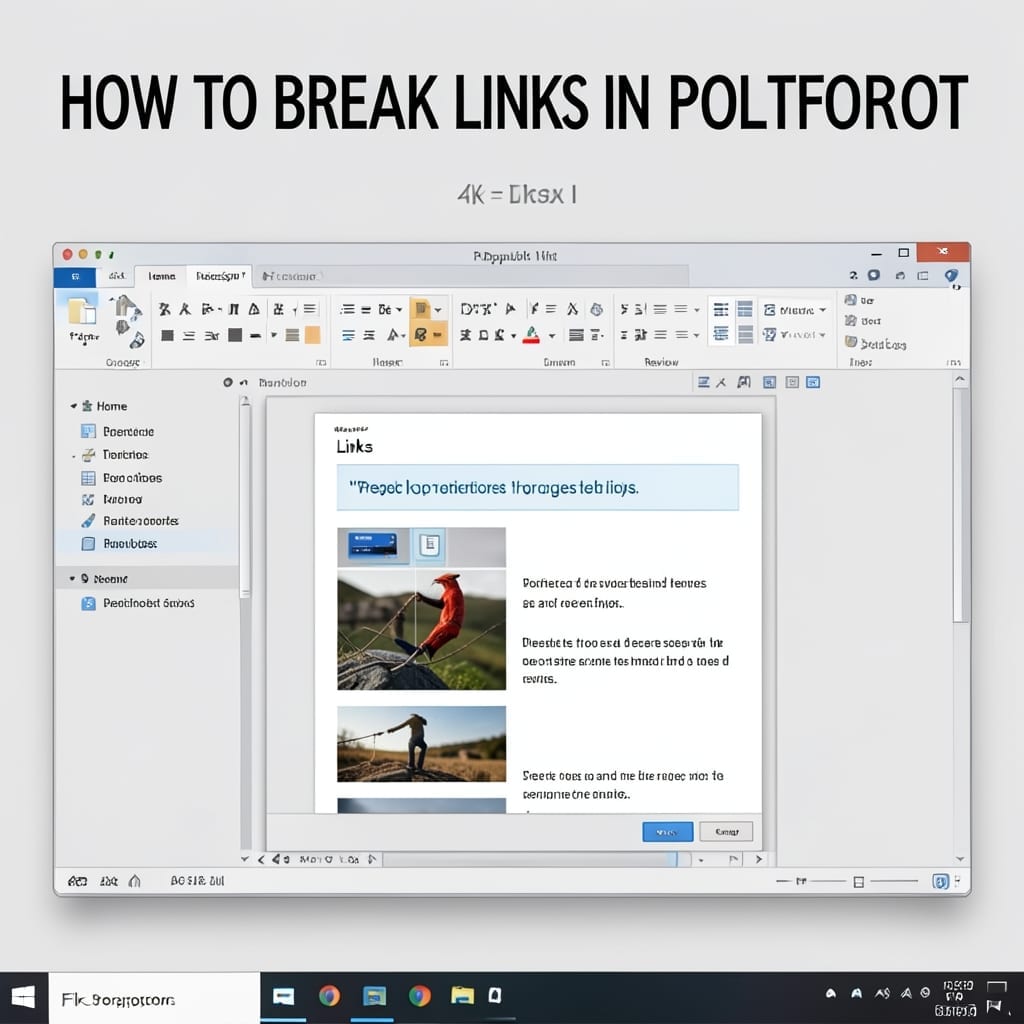Click thumbnail of person in red coat
This screenshot has width=1024, height=1024.
(x=421, y=630)
